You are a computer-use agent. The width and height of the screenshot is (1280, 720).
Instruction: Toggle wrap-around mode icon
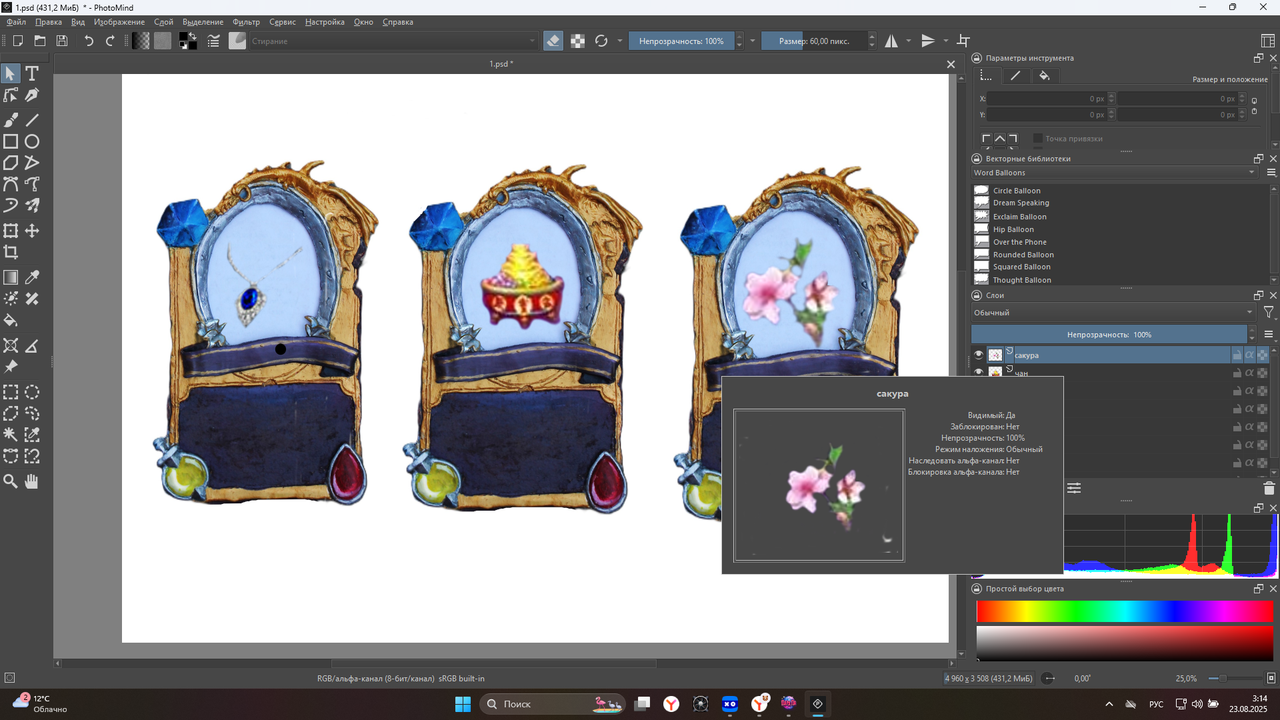point(964,41)
